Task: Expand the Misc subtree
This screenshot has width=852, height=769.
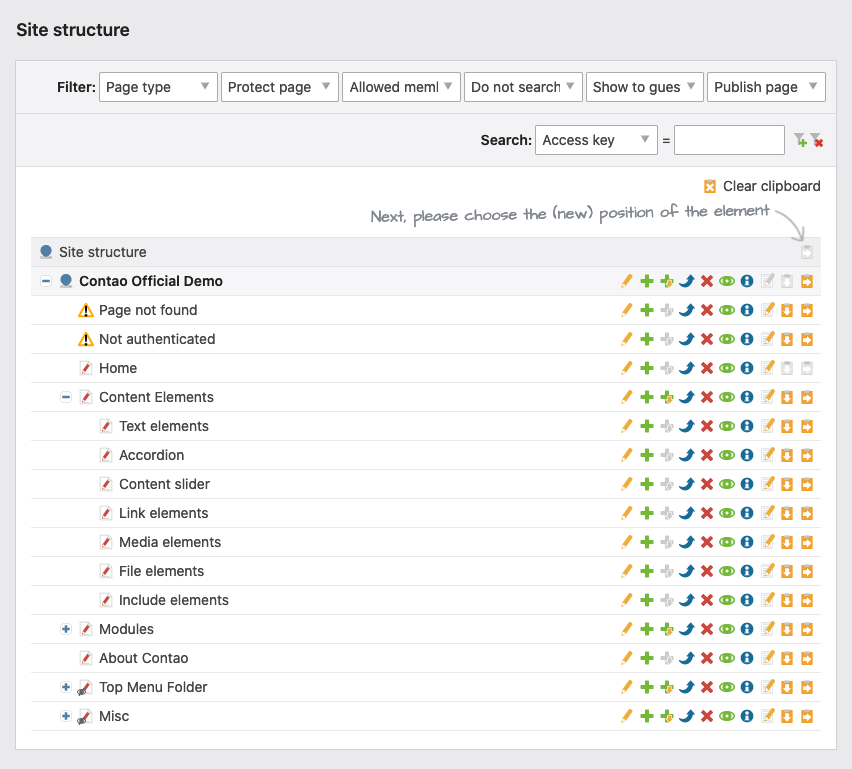Action: pos(66,716)
